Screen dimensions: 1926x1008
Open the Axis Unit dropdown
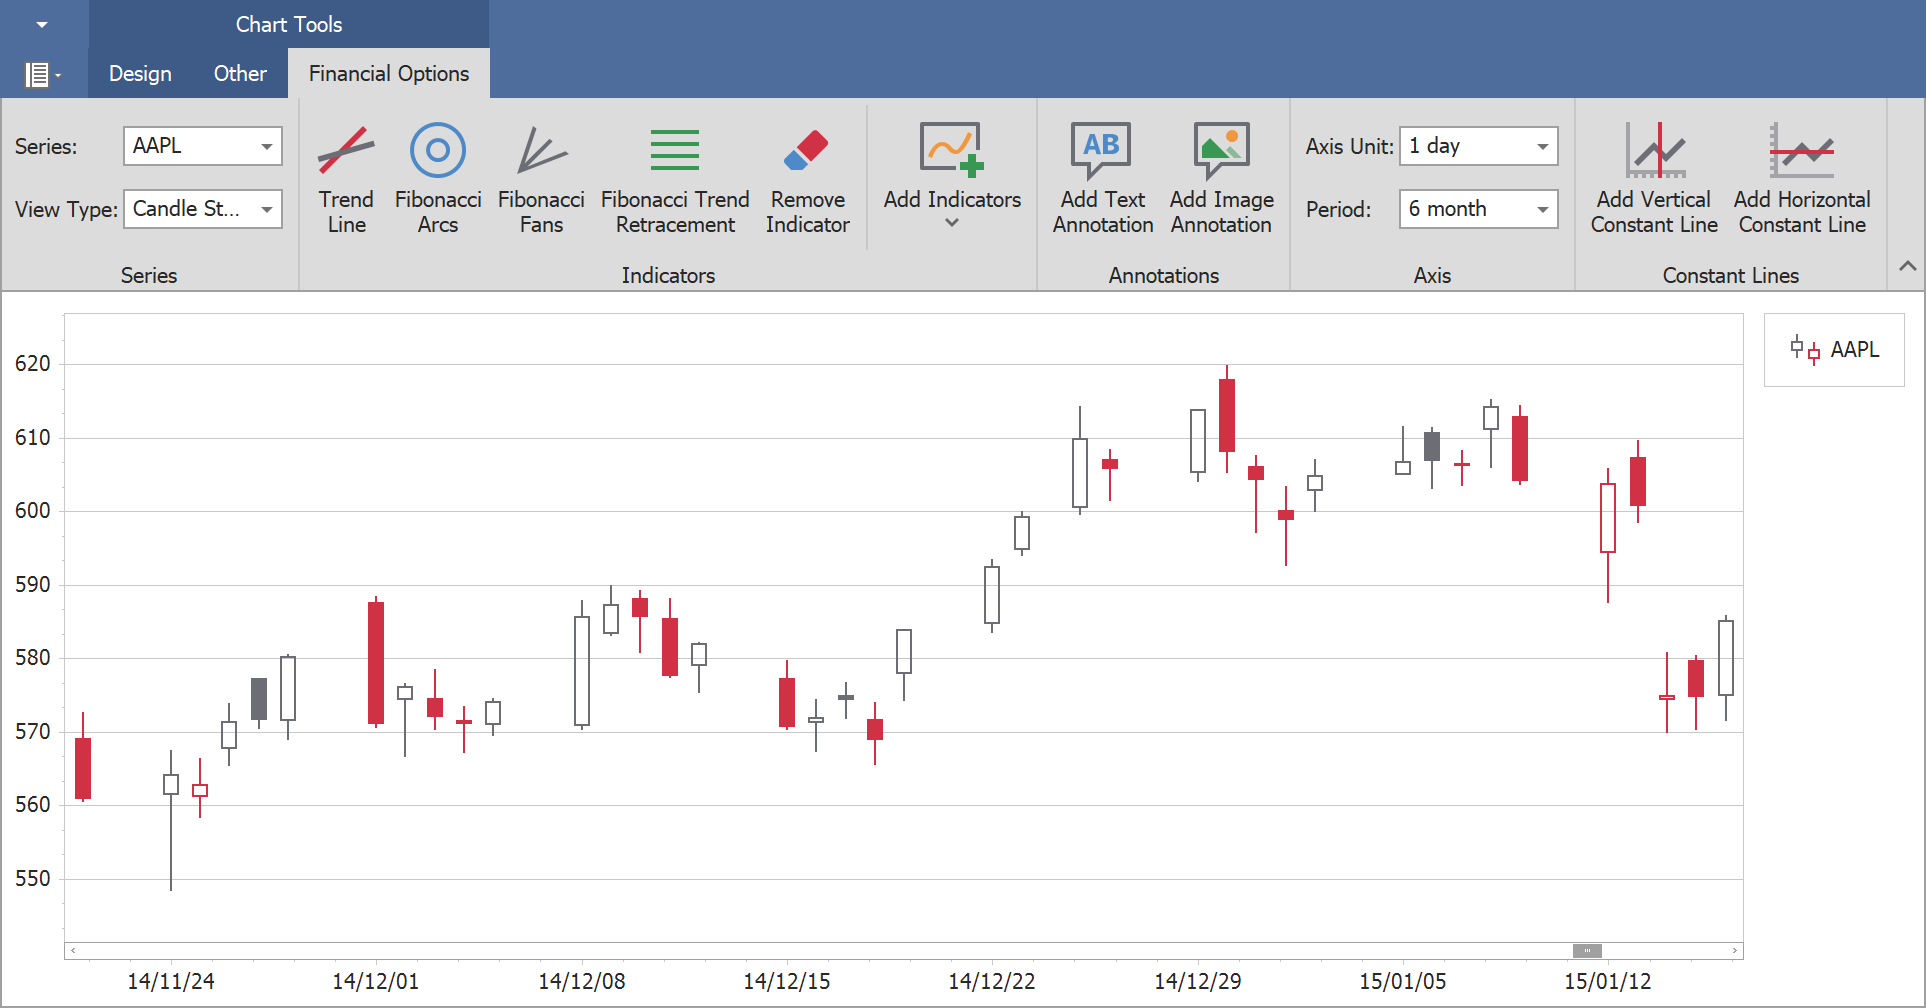pos(1542,146)
